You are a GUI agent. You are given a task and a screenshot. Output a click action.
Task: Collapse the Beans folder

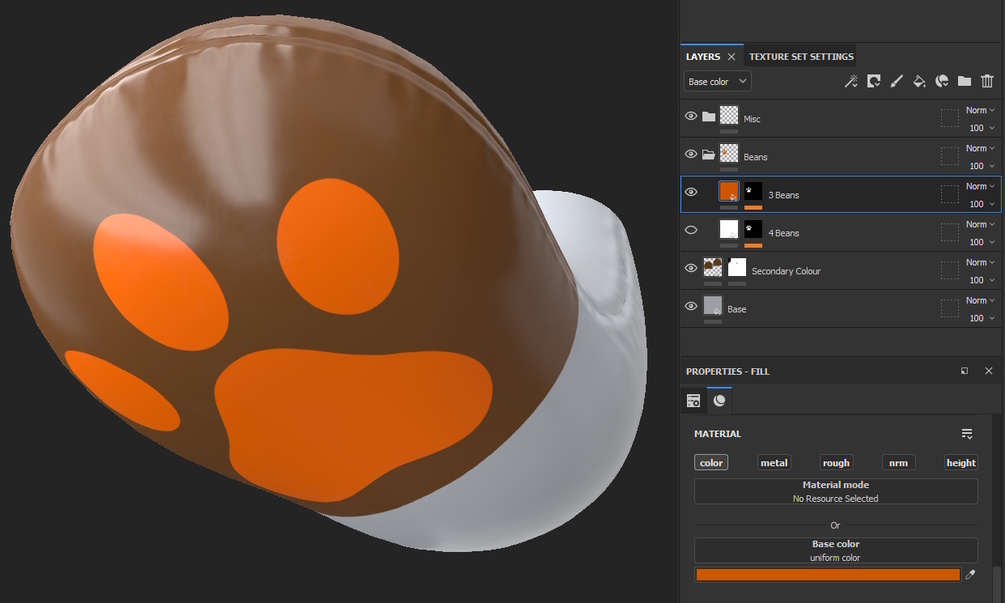click(x=708, y=154)
